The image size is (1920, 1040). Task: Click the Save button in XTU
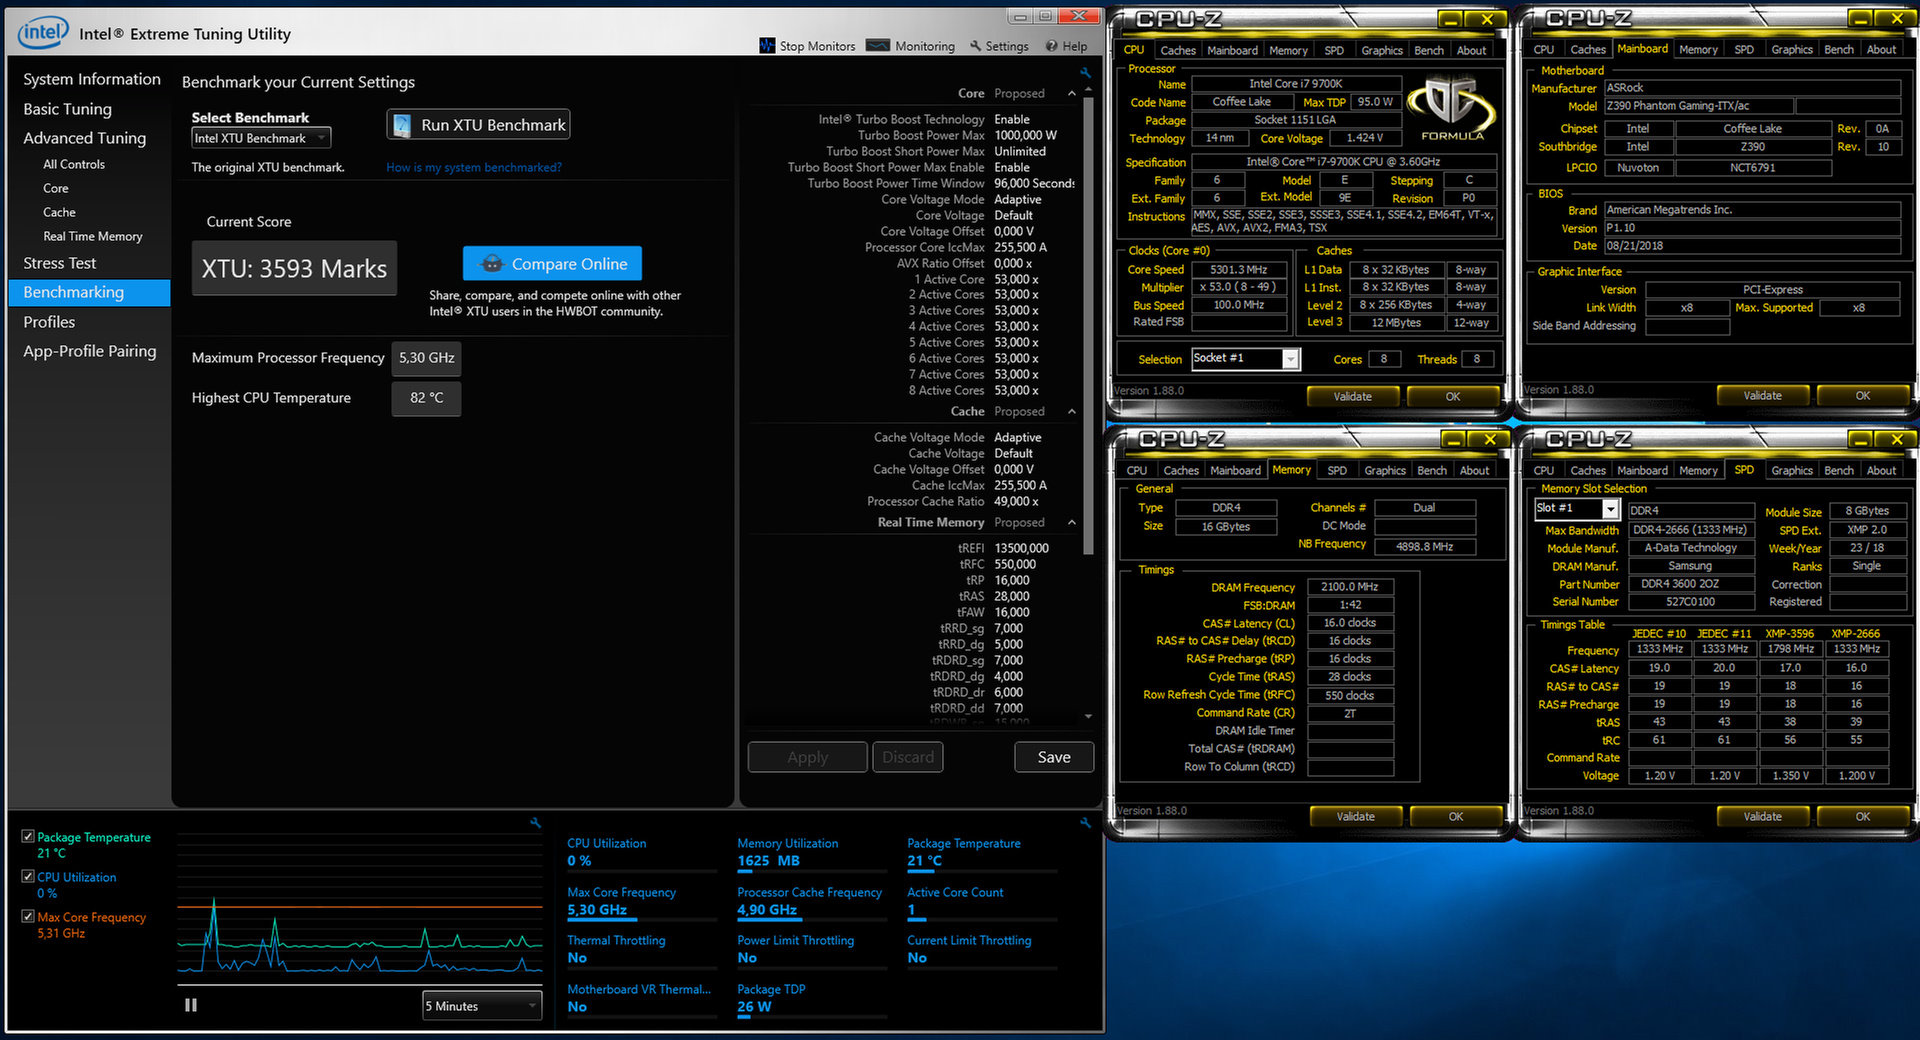click(x=1053, y=757)
